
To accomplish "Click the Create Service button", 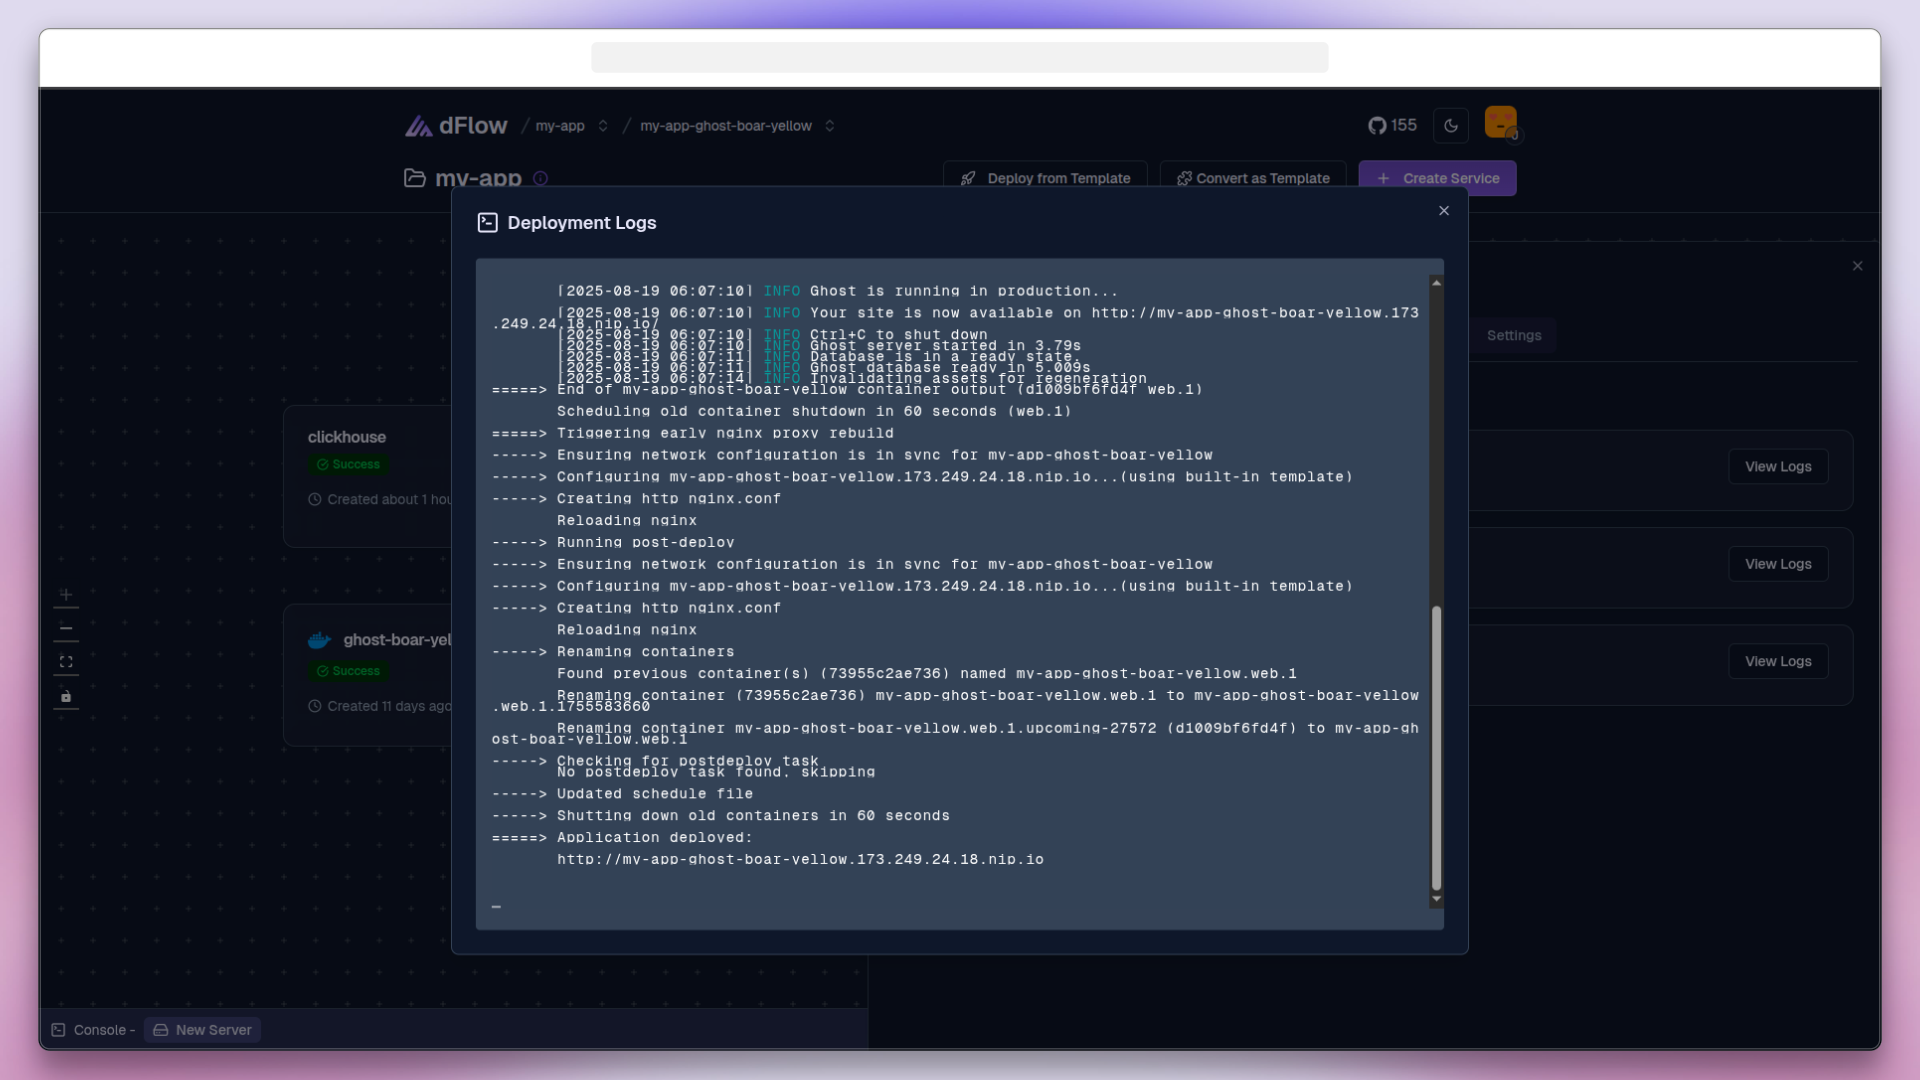I will tap(1437, 178).
